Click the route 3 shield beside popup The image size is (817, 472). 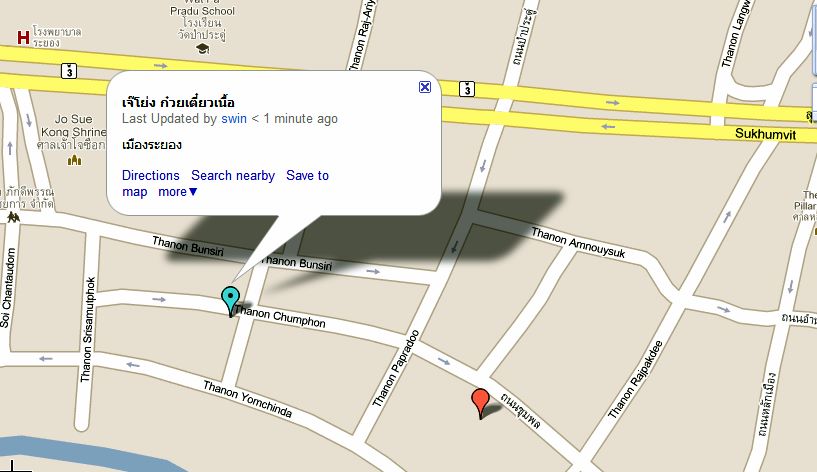467,89
